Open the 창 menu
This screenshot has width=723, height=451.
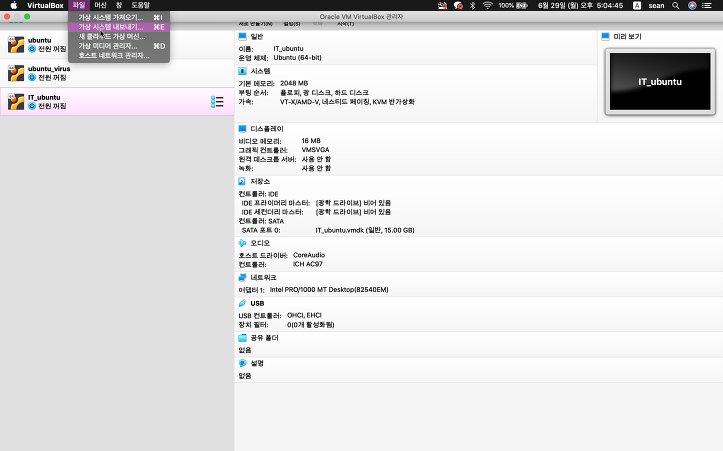[119, 6]
